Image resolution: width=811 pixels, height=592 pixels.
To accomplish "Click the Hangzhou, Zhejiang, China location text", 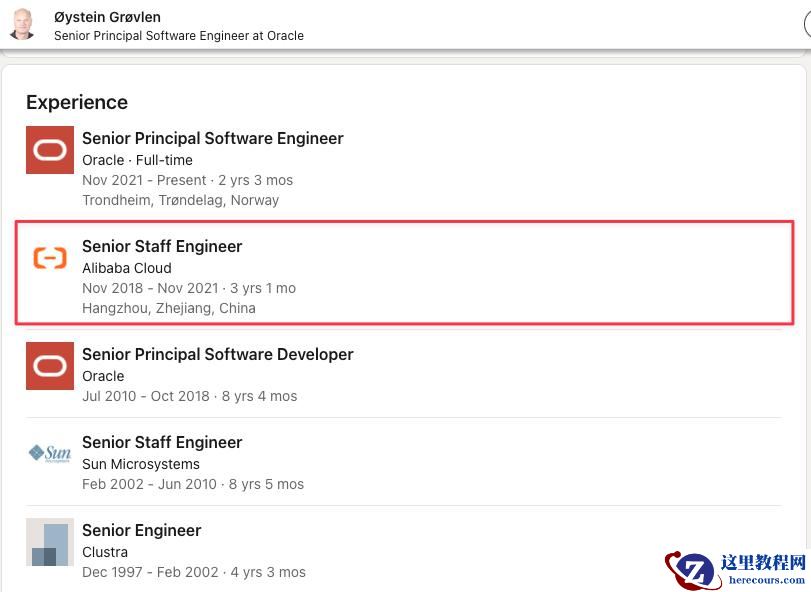I will click(168, 308).
